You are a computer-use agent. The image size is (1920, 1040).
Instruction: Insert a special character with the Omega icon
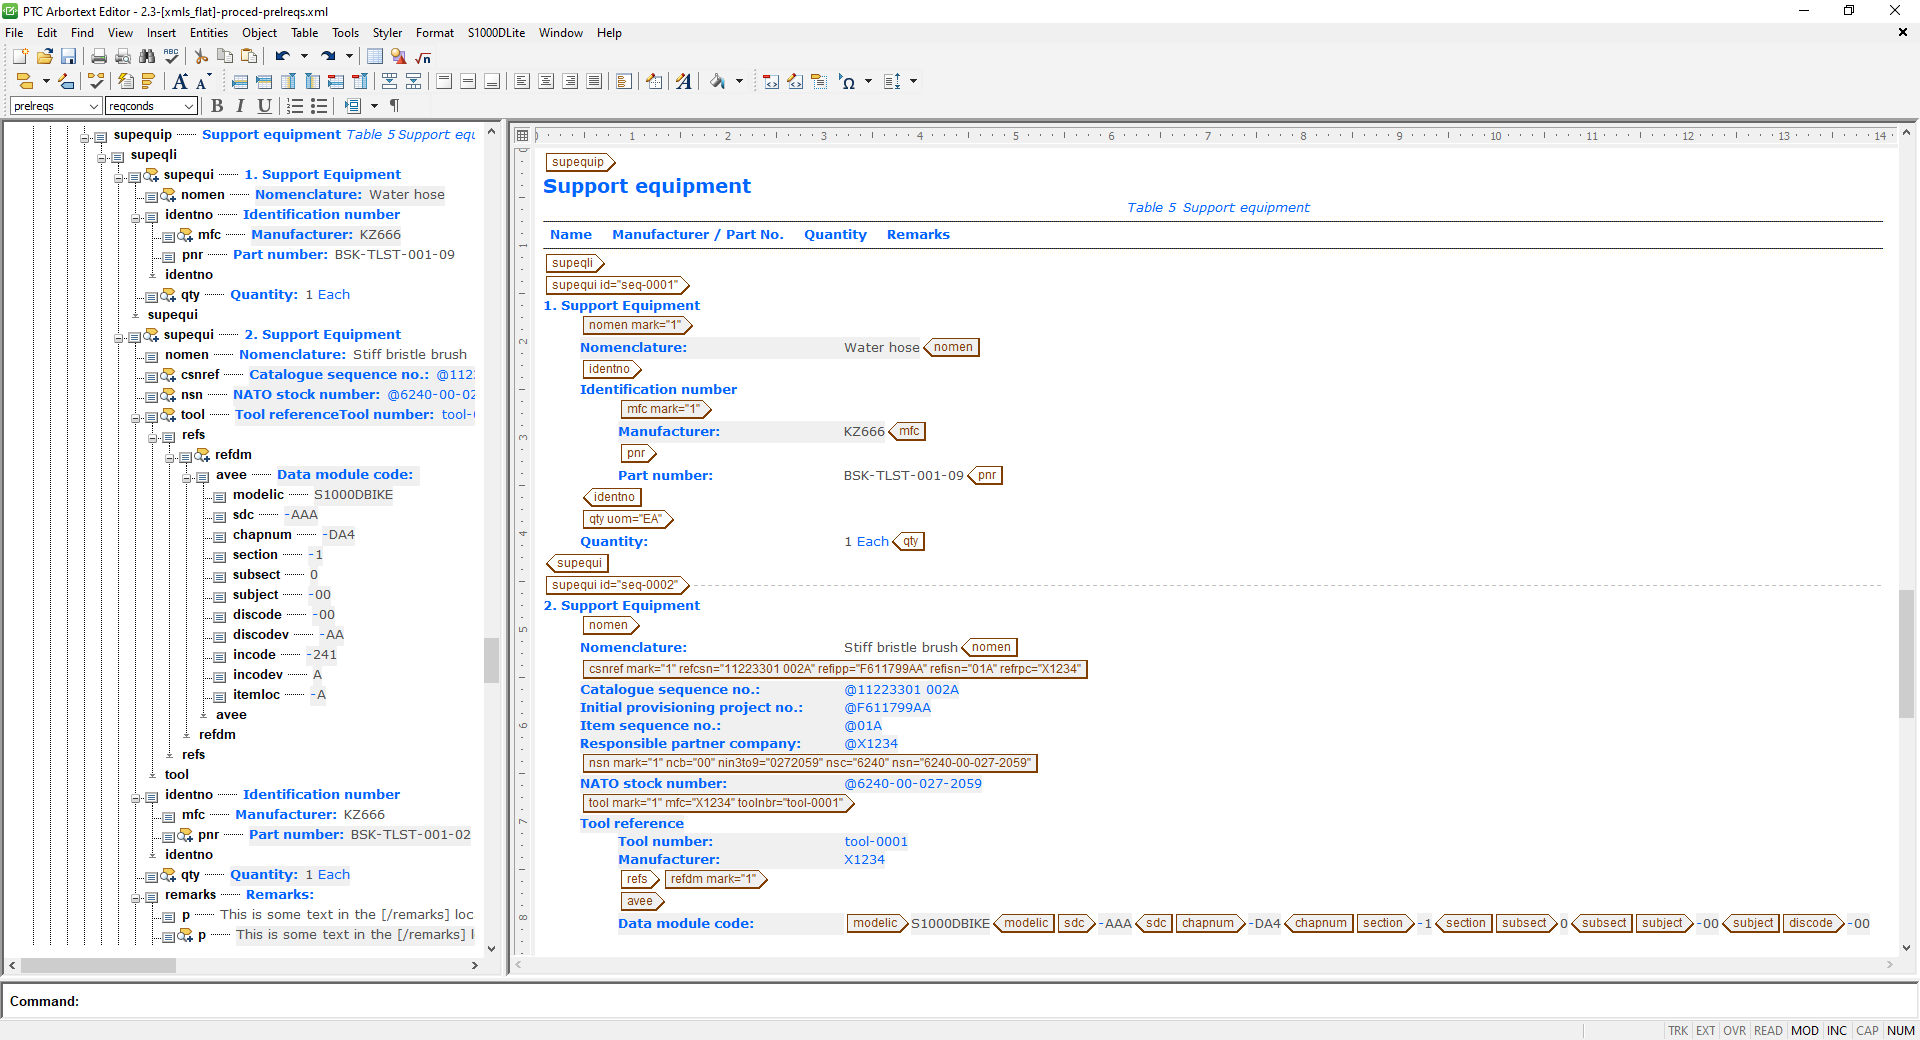click(850, 81)
